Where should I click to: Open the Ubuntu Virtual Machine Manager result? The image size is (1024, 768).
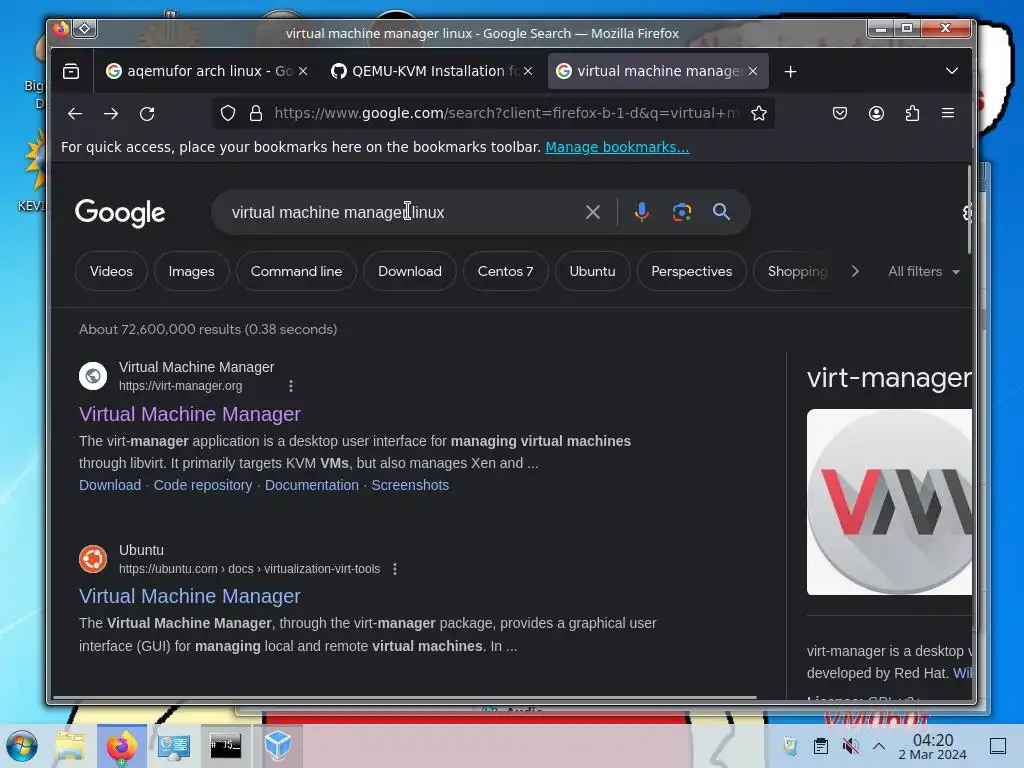(190, 596)
